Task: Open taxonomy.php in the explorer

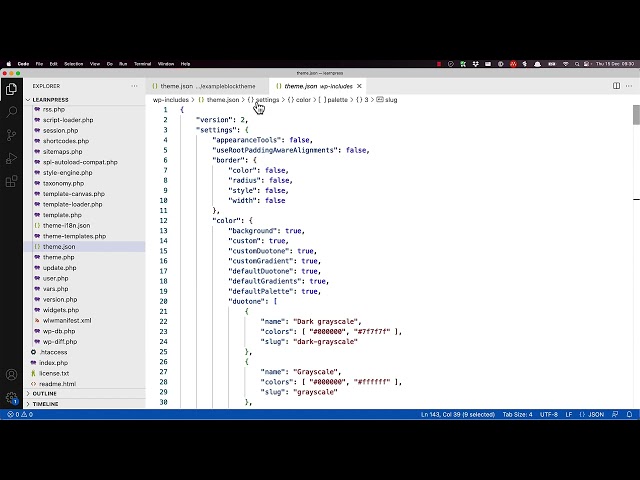Action: coord(63,183)
